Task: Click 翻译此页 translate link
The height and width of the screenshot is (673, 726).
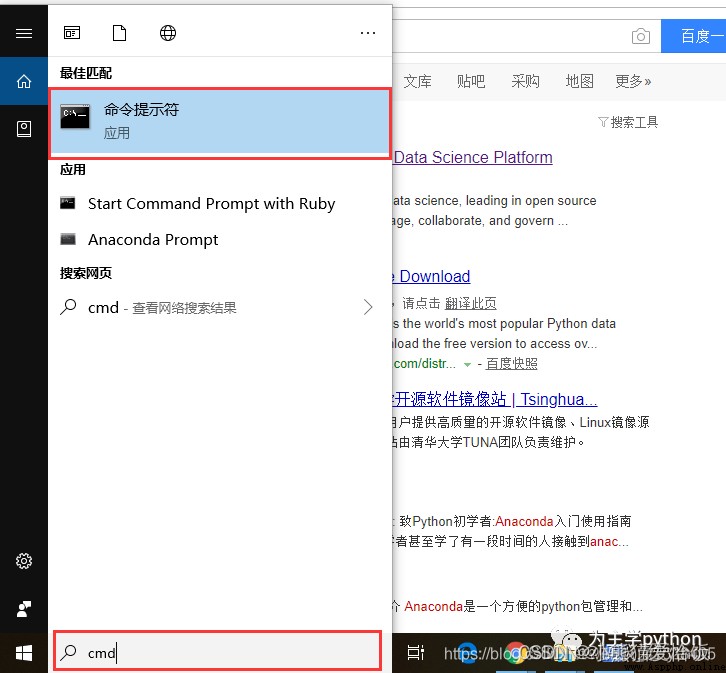Action: [470, 303]
